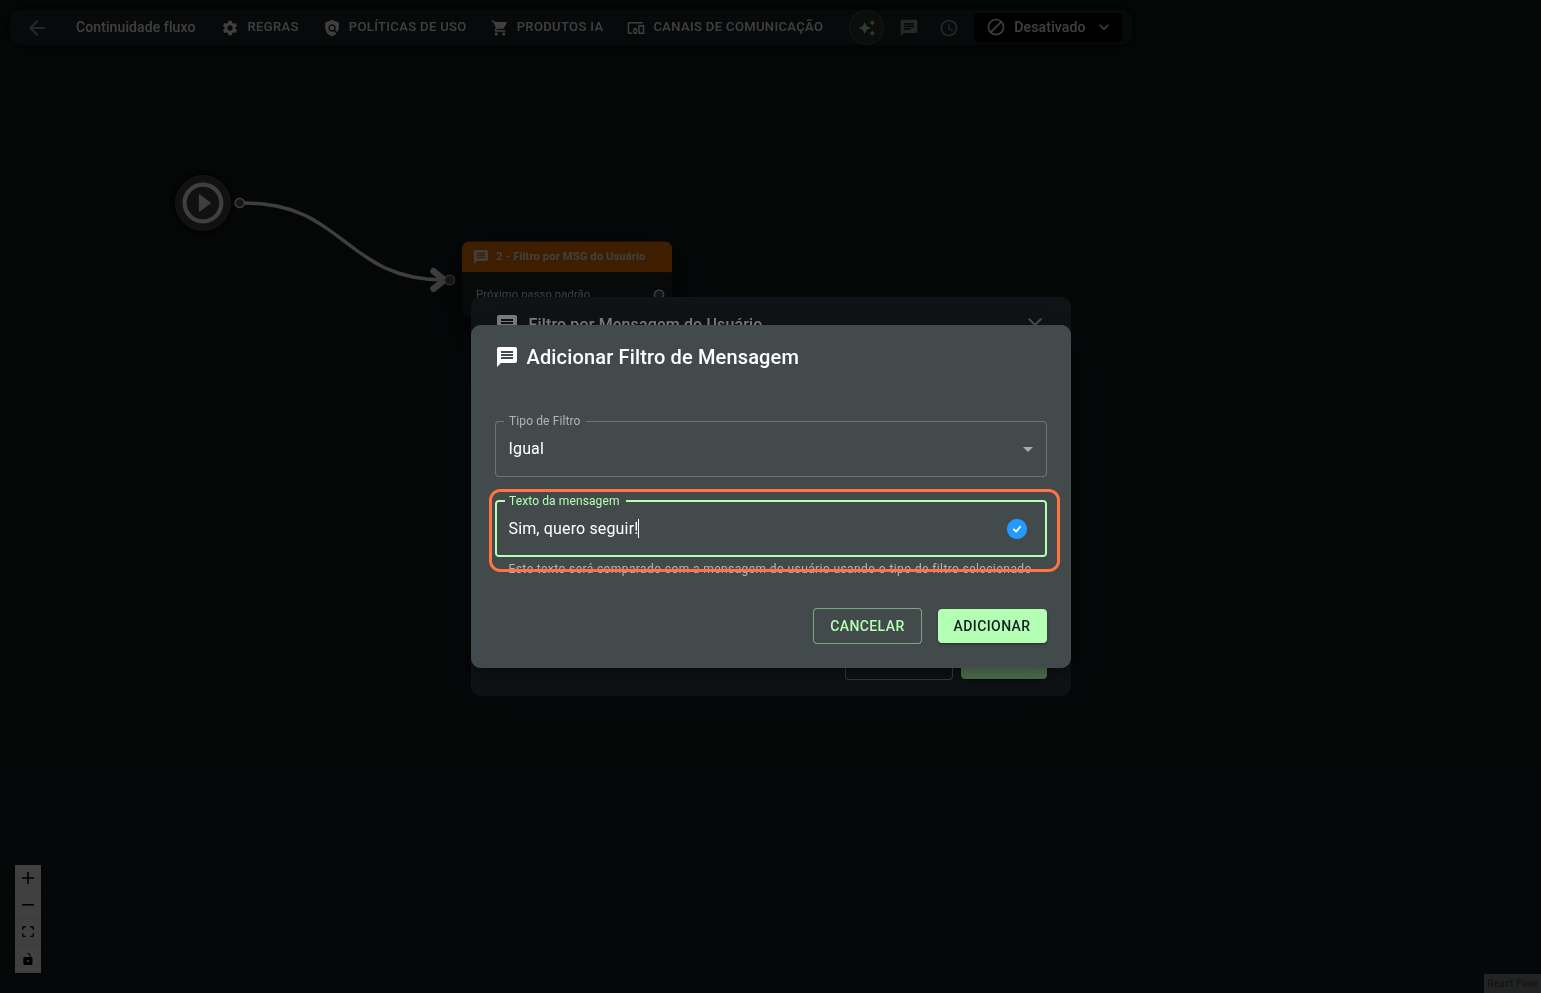Zoom in on the flow canvas
This screenshot has width=1541, height=993.
coord(28,878)
